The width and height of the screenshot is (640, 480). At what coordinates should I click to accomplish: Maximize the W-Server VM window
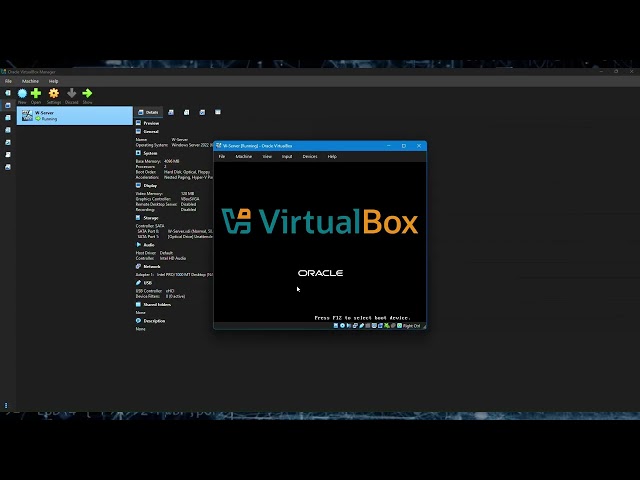pyautogui.click(x=404, y=146)
